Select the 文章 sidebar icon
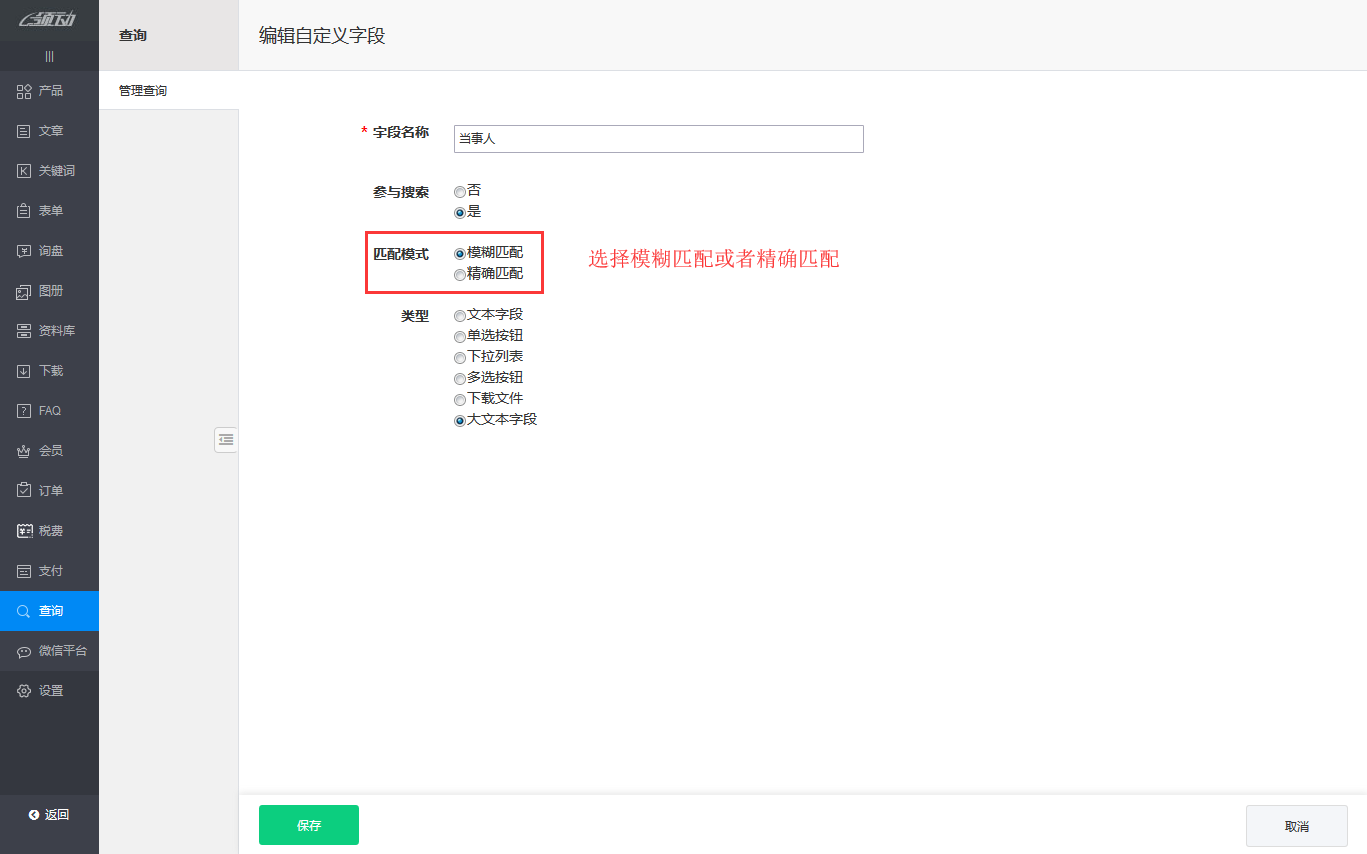The width and height of the screenshot is (1367, 854). pyautogui.click(x=49, y=130)
